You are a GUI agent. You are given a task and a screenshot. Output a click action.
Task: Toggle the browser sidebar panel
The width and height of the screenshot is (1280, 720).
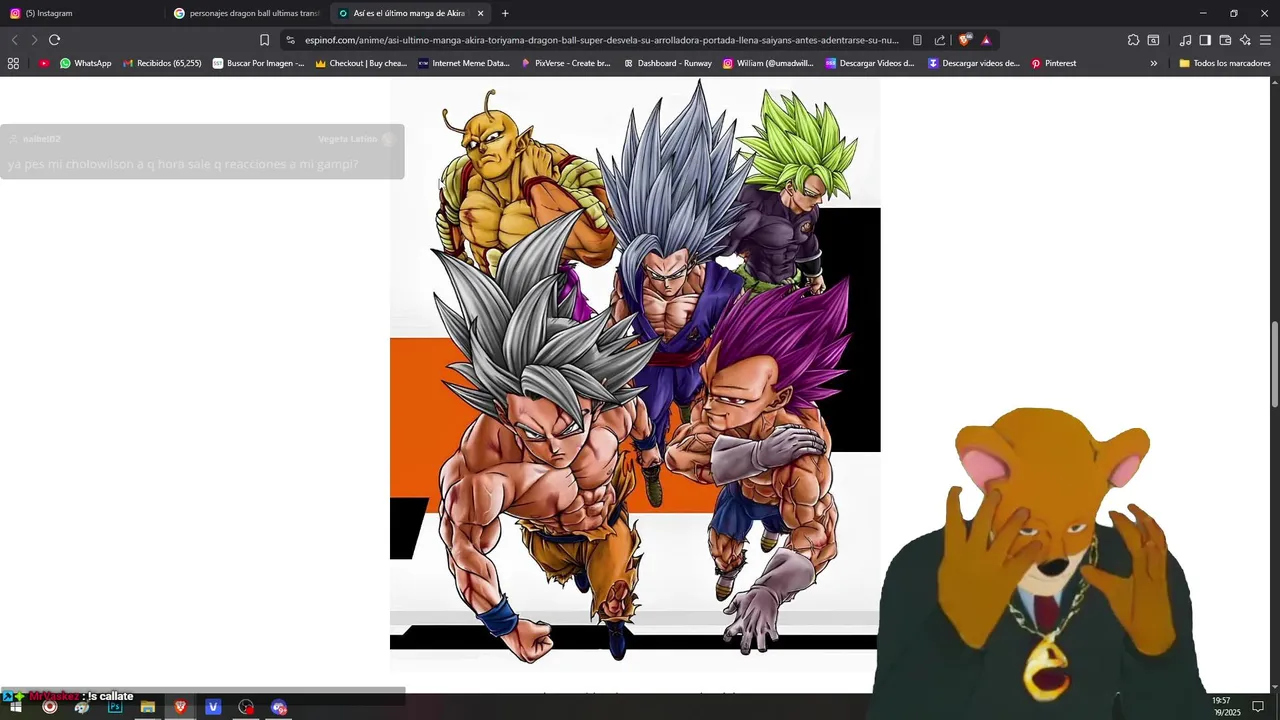coord(1205,40)
